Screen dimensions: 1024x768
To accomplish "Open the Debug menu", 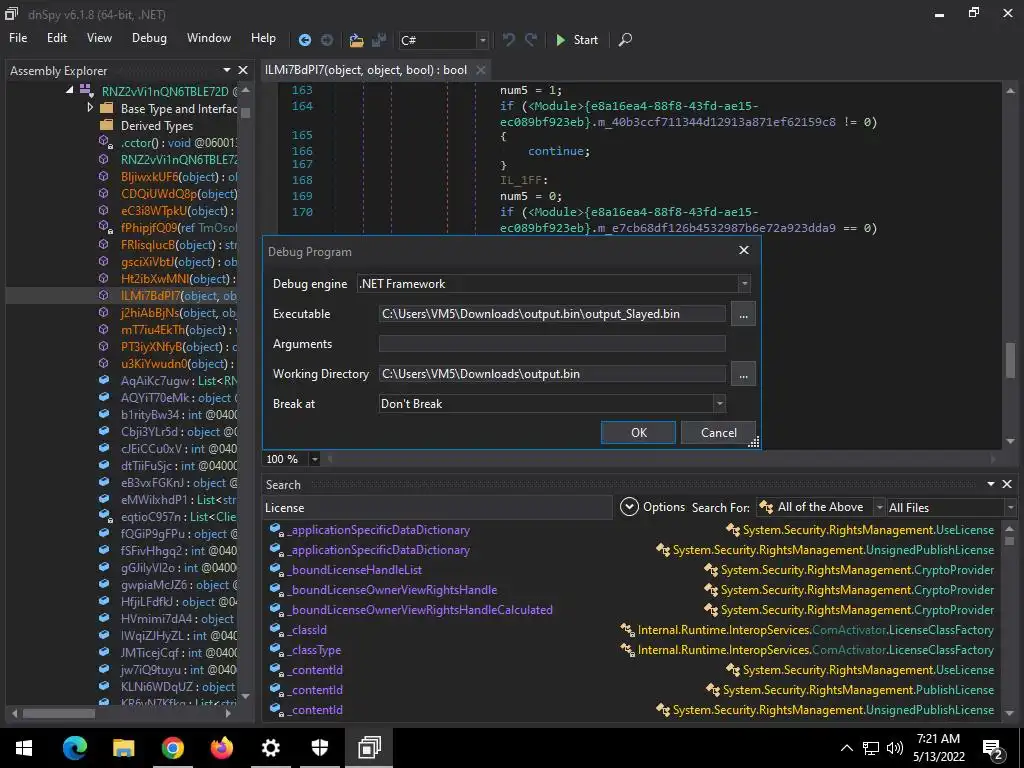I will pos(149,38).
